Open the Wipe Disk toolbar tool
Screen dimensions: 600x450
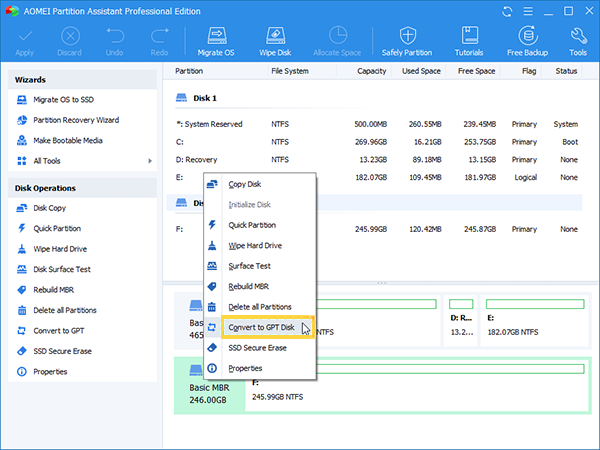click(x=275, y=41)
